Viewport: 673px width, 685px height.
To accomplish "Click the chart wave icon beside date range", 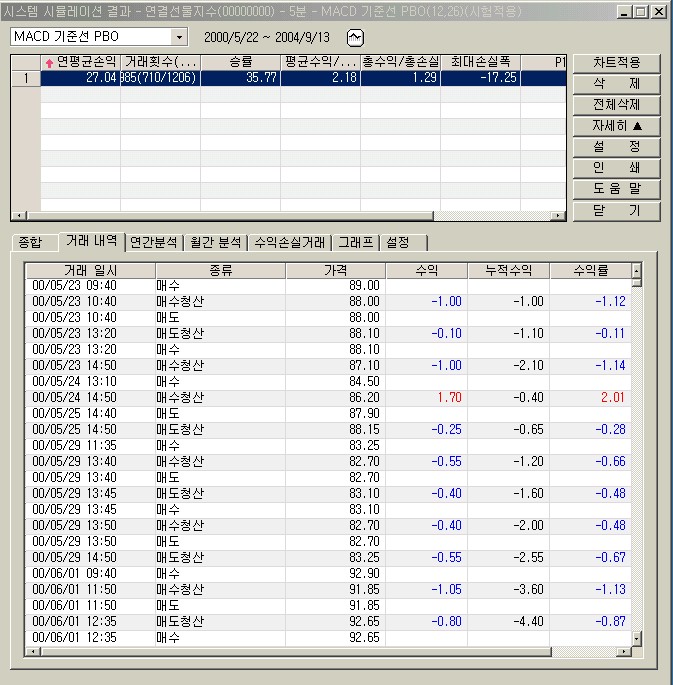I will (x=355, y=37).
